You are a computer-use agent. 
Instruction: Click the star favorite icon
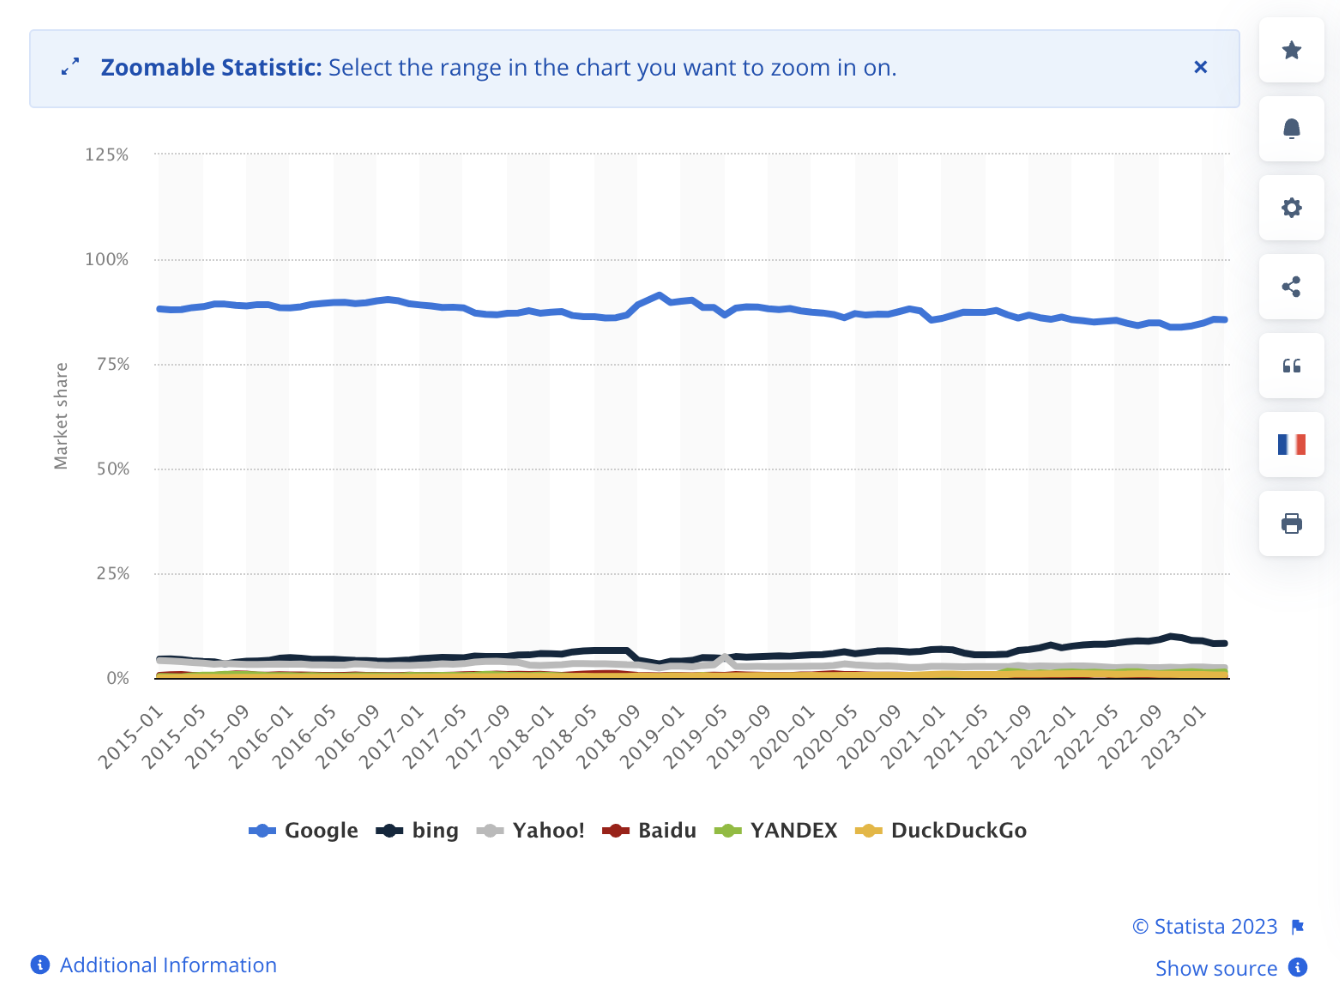click(x=1291, y=51)
